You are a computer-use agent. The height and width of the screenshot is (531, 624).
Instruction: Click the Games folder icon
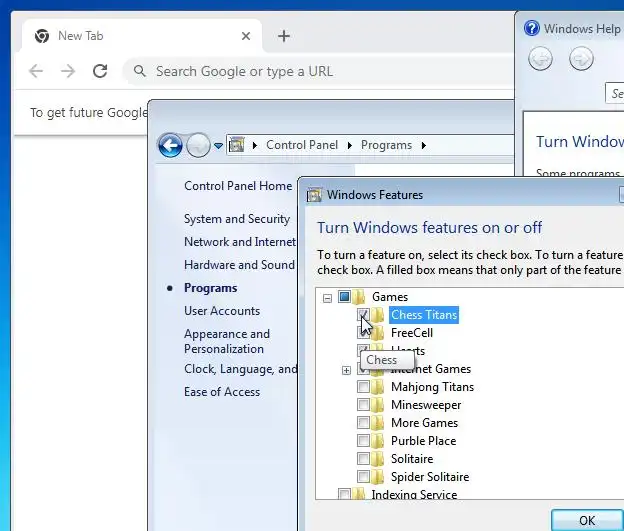tap(359, 297)
